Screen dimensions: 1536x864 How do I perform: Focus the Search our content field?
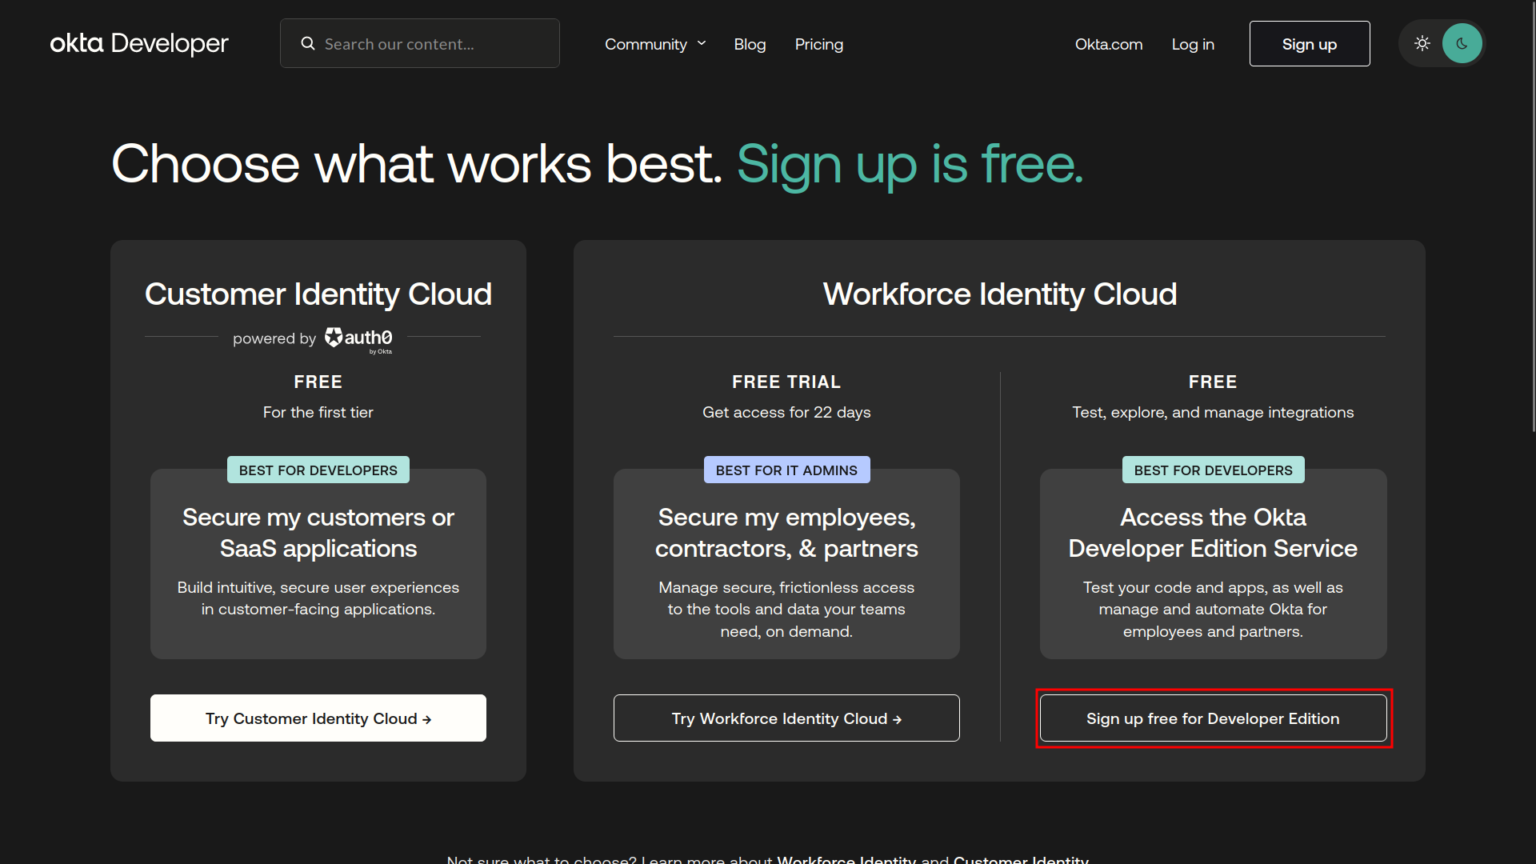click(430, 44)
